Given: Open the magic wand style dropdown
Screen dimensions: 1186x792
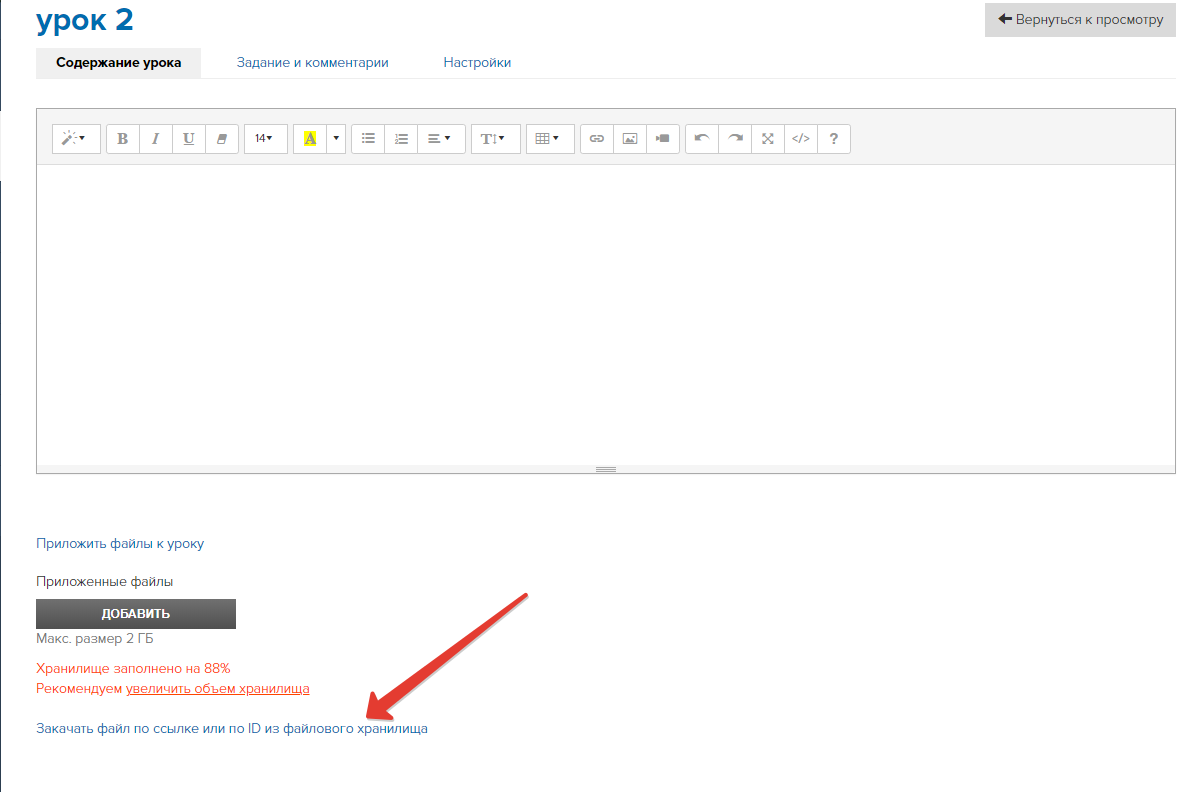Looking at the screenshot, I should [75, 139].
